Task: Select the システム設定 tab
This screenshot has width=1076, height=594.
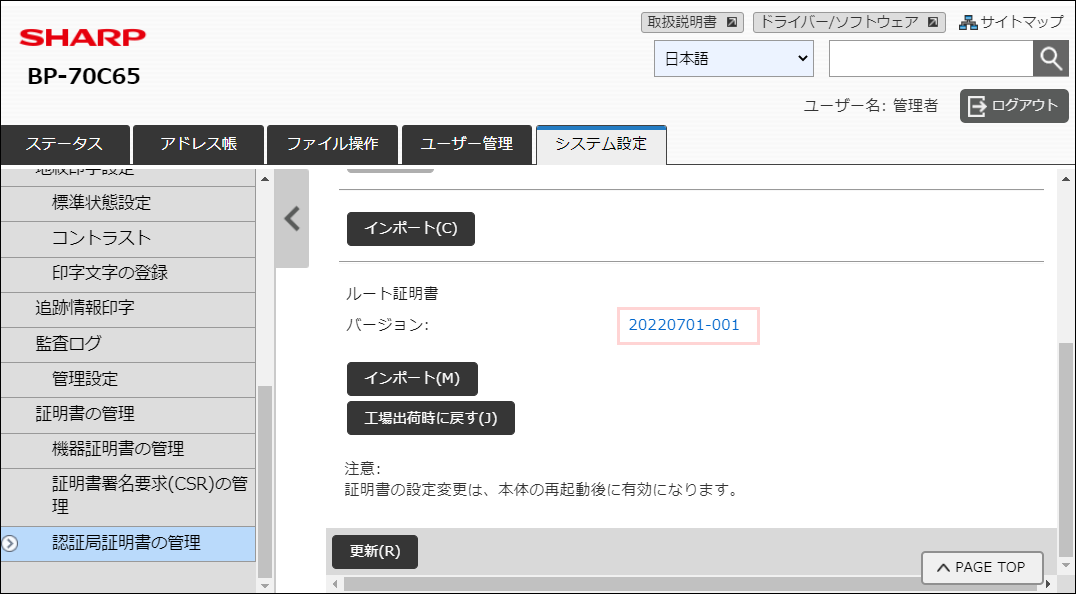Action: coord(601,144)
